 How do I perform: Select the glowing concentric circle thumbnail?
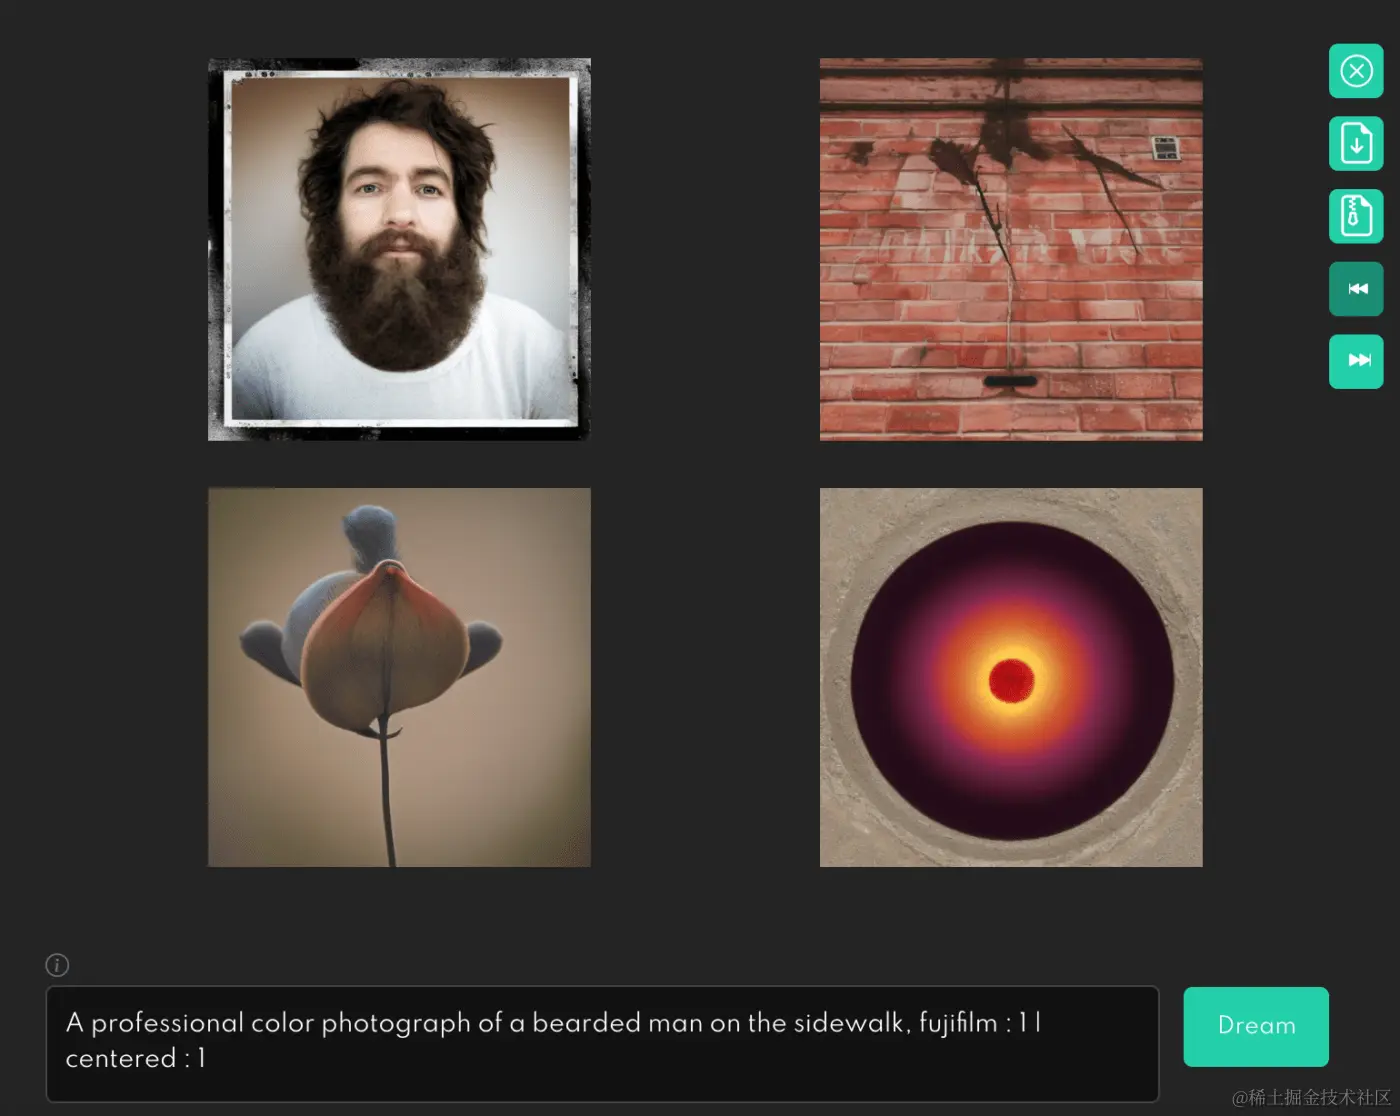1011,677
